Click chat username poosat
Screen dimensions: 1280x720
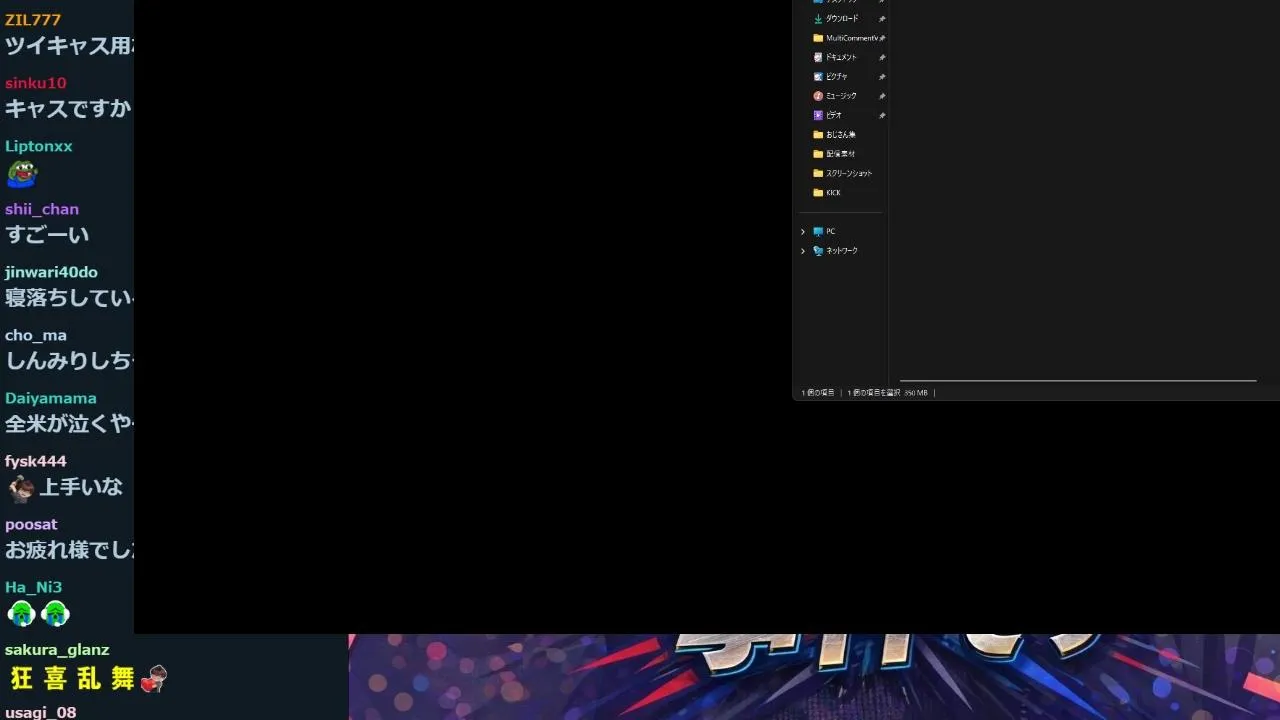31,524
